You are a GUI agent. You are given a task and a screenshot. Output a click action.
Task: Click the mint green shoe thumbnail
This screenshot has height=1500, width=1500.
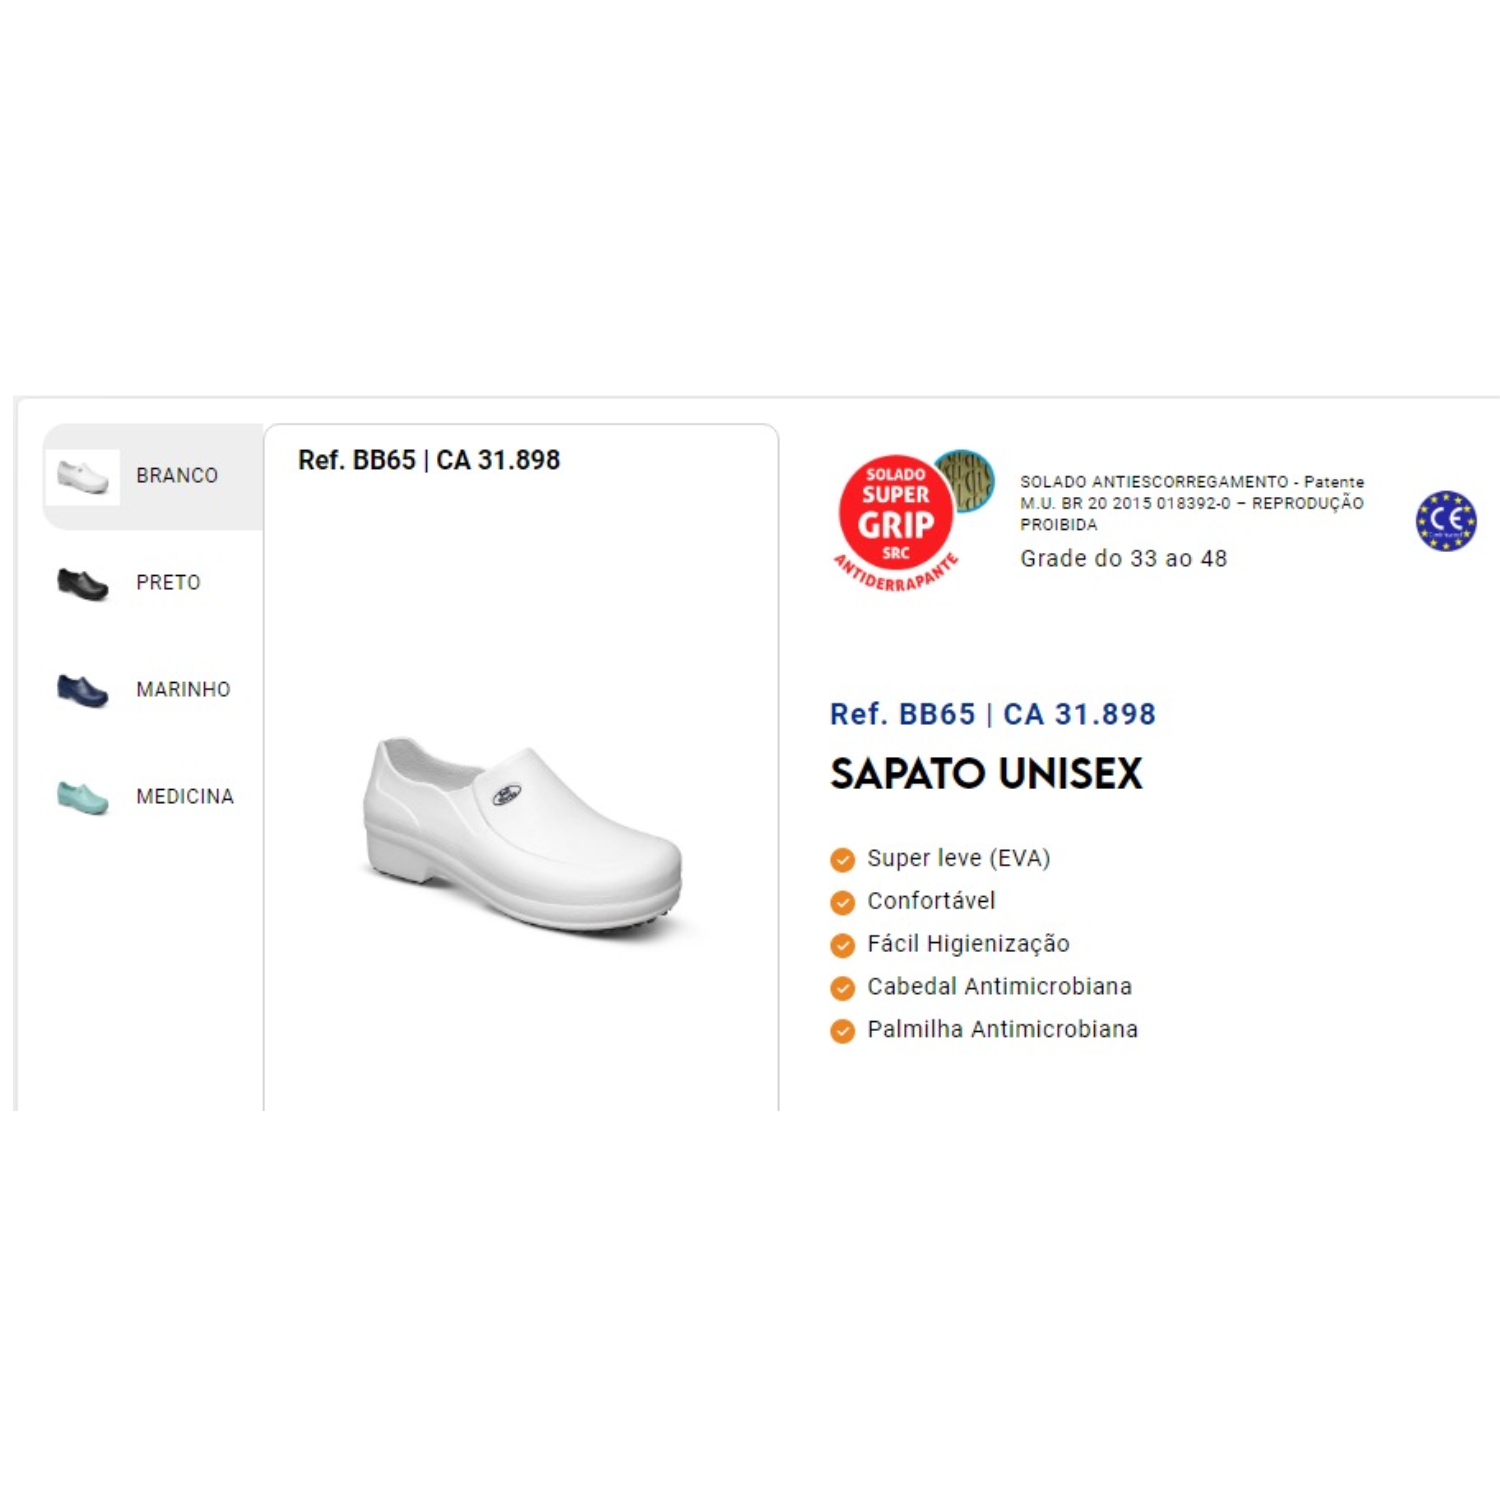(x=83, y=798)
